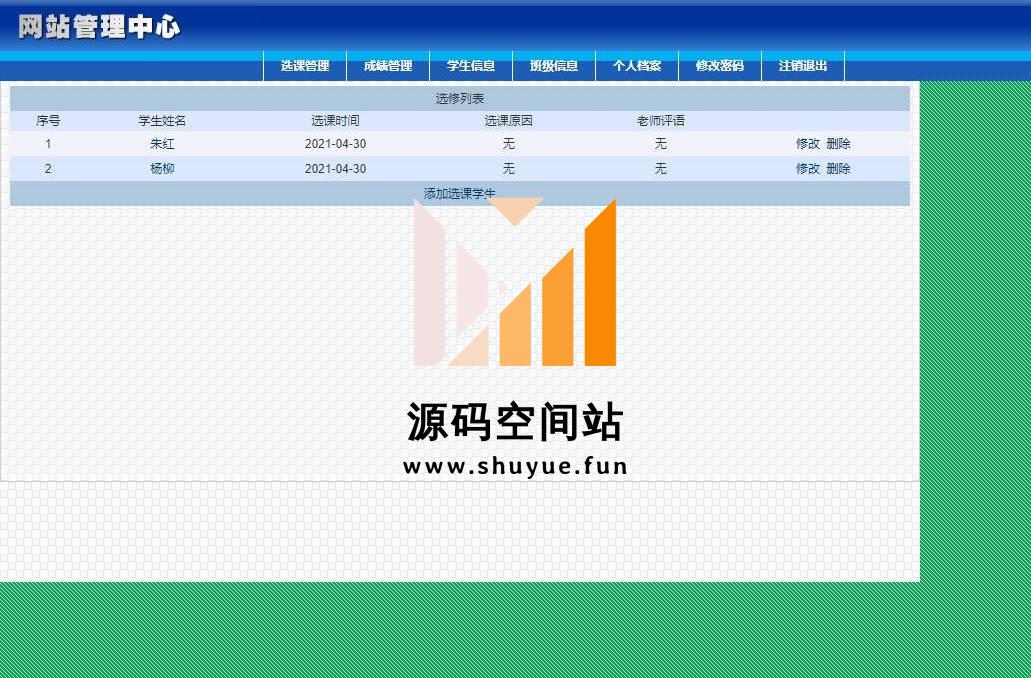Click 删除 link in 朱红 row

[838, 143]
